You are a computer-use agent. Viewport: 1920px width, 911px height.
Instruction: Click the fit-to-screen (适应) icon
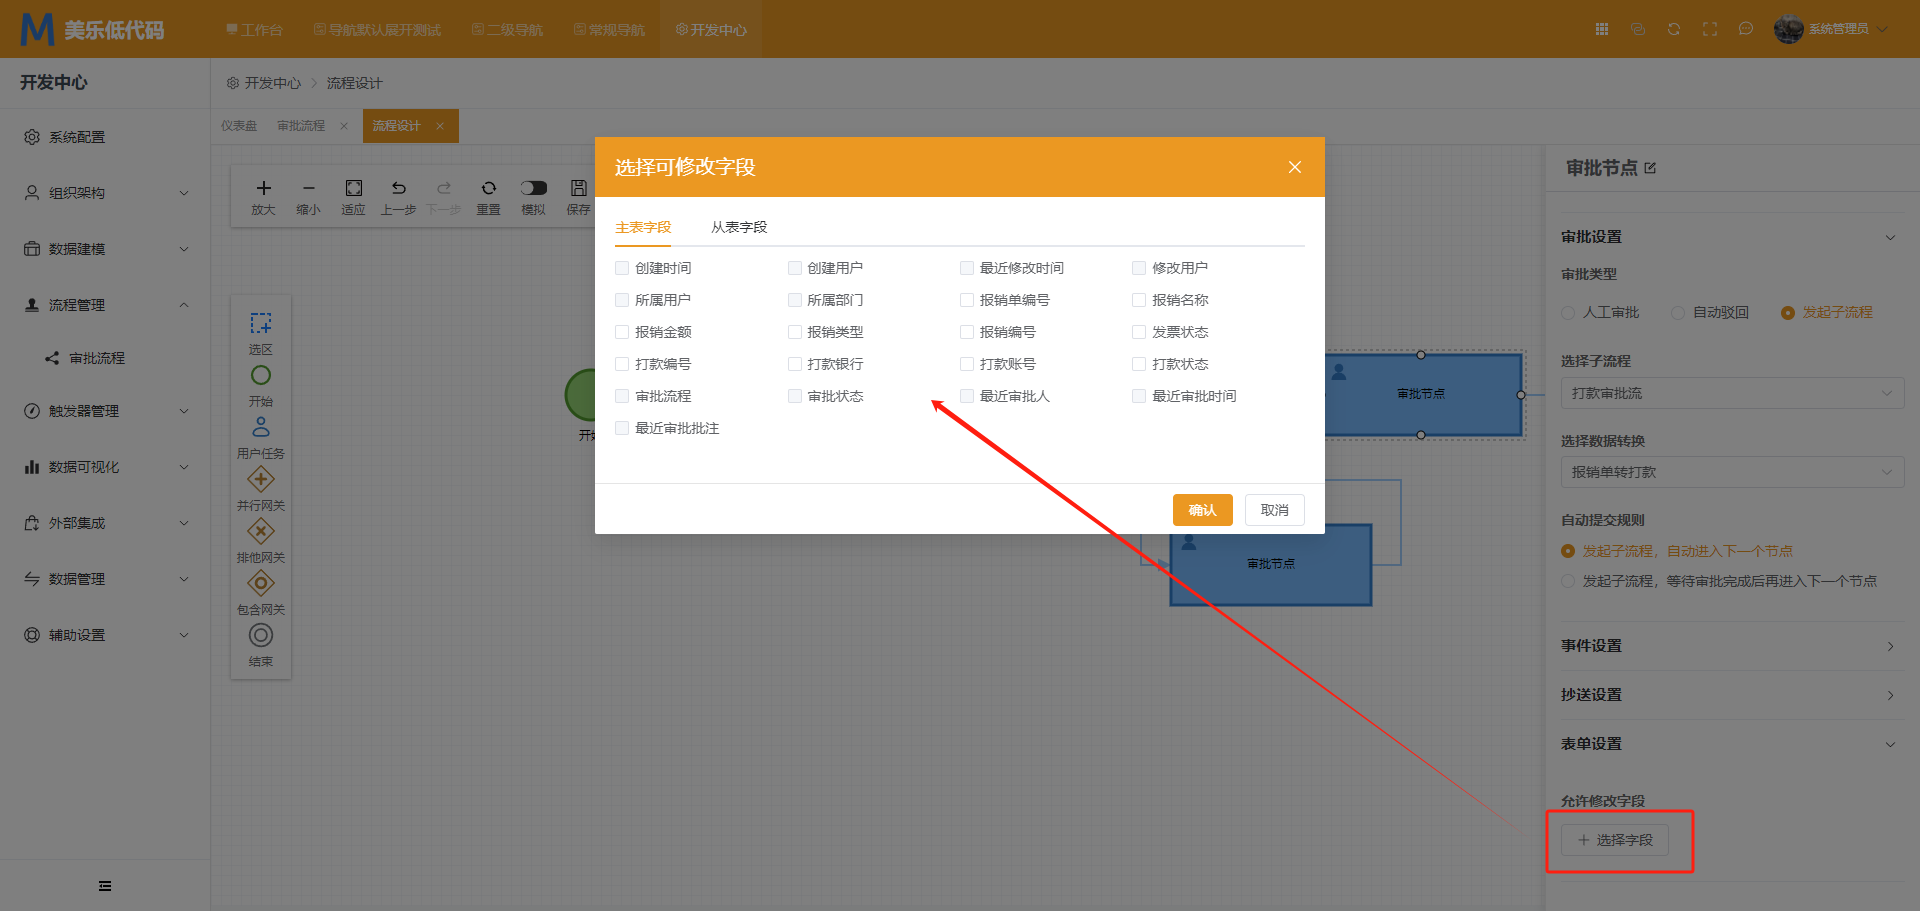[x=353, y=189]
